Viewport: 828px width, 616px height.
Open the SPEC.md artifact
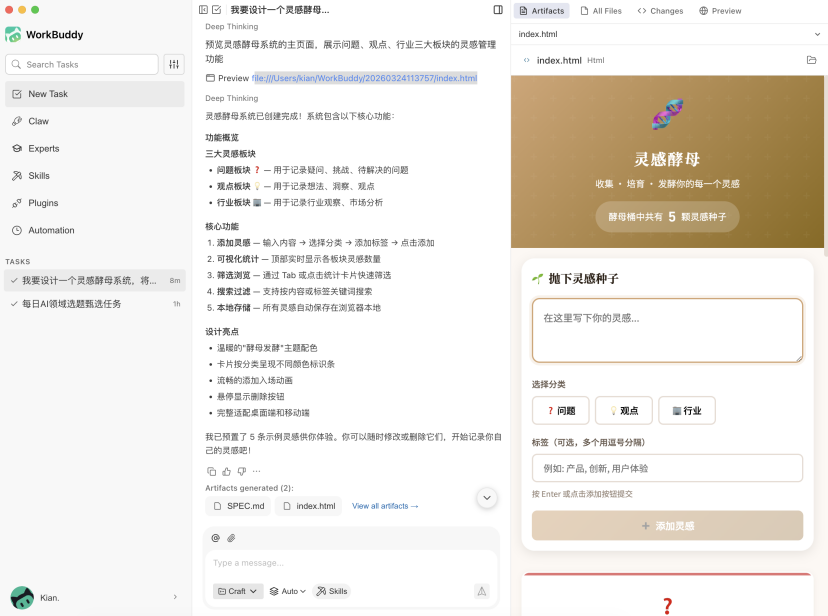[239, 506]
